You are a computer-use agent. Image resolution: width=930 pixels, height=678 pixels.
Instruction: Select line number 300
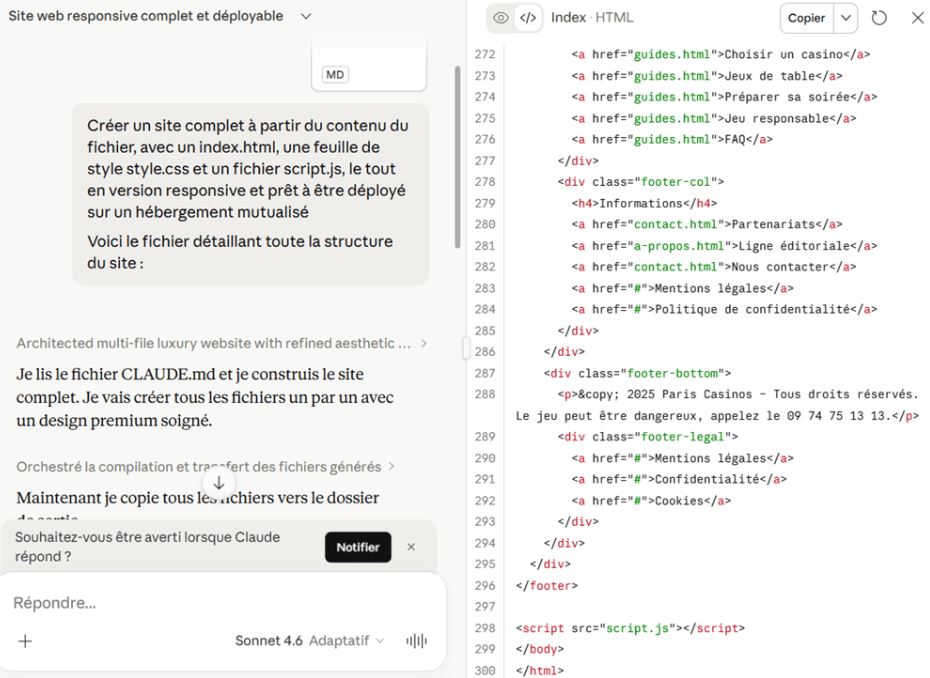pos(485,670)
